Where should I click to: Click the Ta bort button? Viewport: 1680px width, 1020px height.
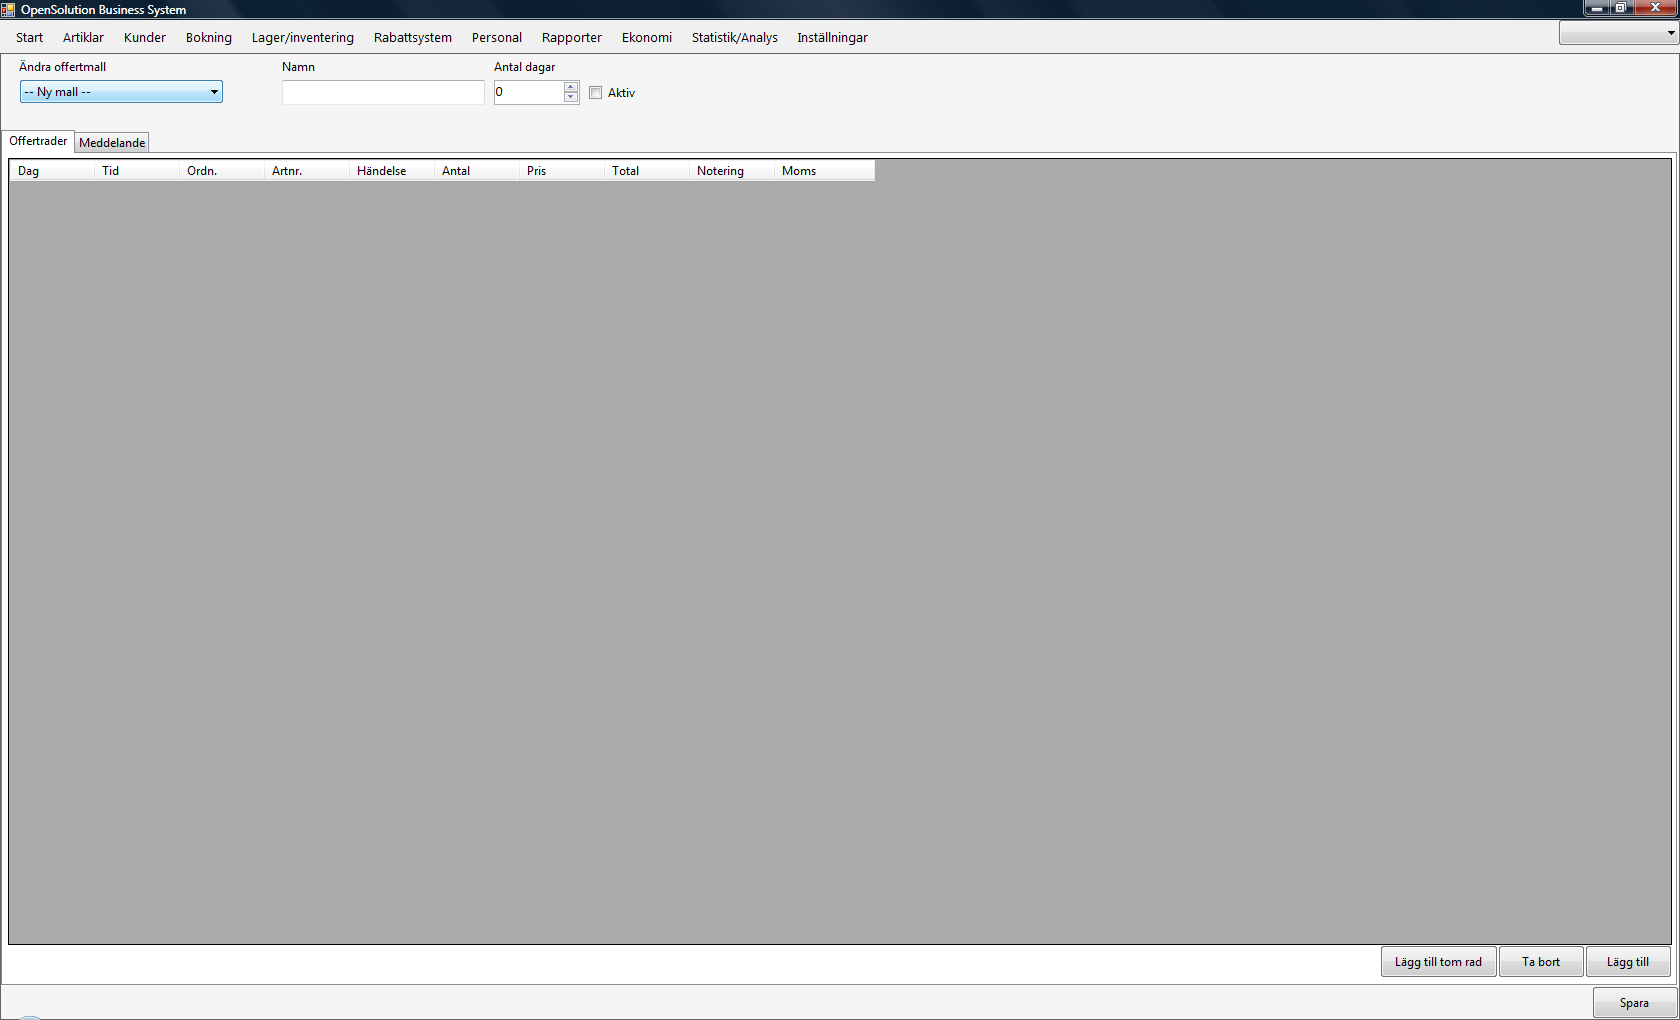click(x=1541, y=962)
